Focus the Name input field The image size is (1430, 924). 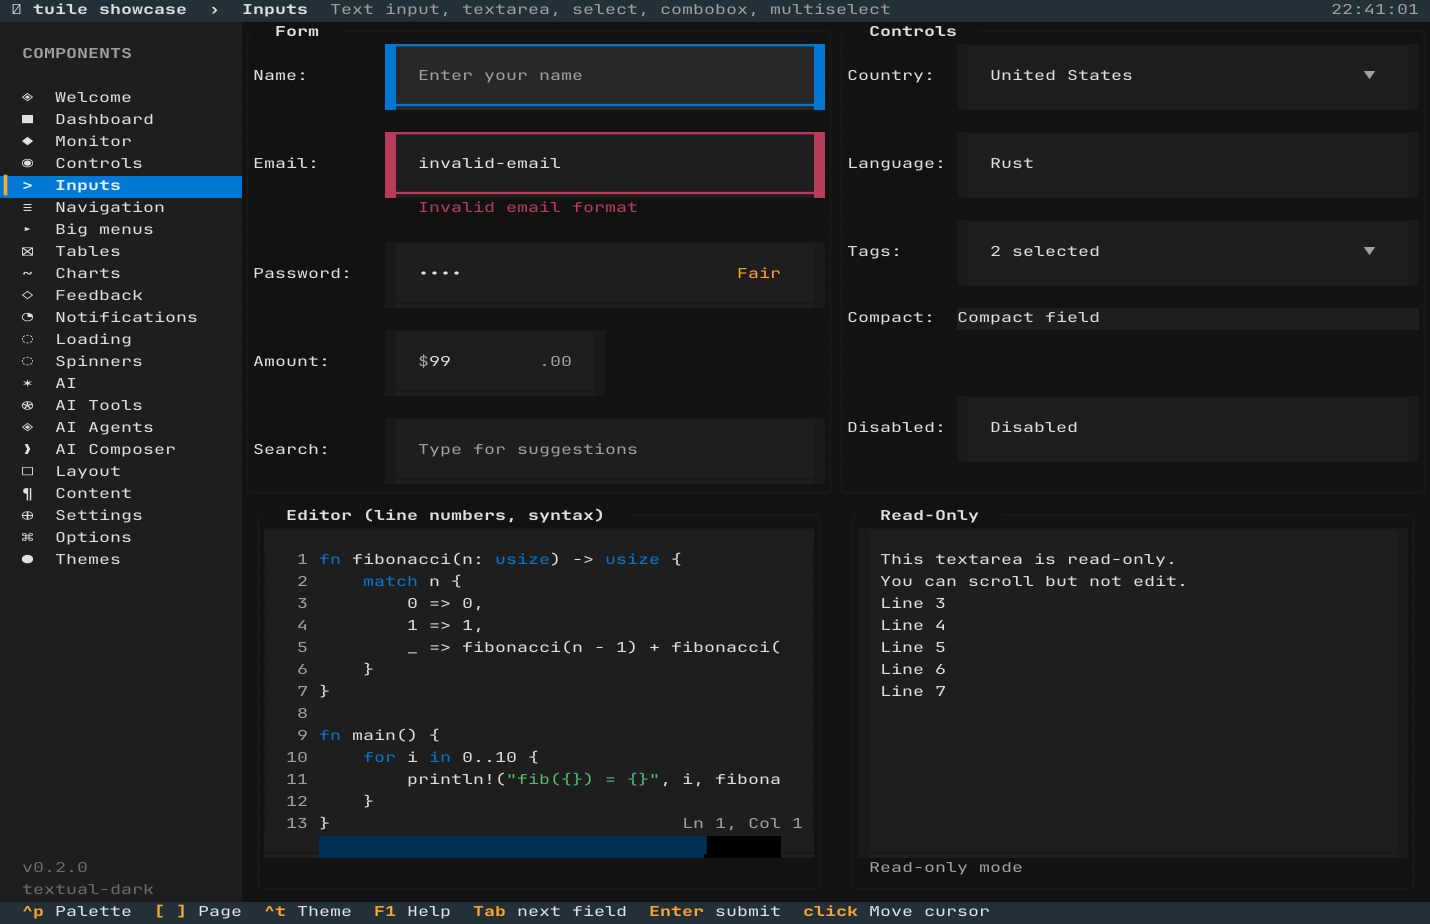(x=605, y=76)
